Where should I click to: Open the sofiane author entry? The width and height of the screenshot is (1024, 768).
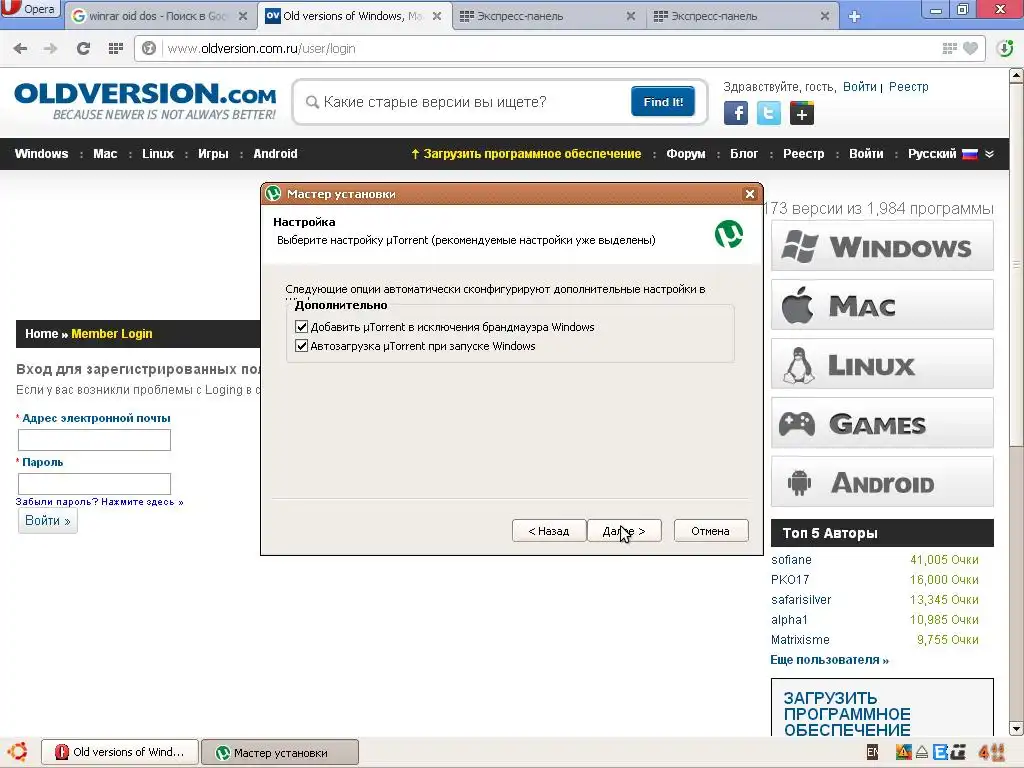tap(791, 560)
